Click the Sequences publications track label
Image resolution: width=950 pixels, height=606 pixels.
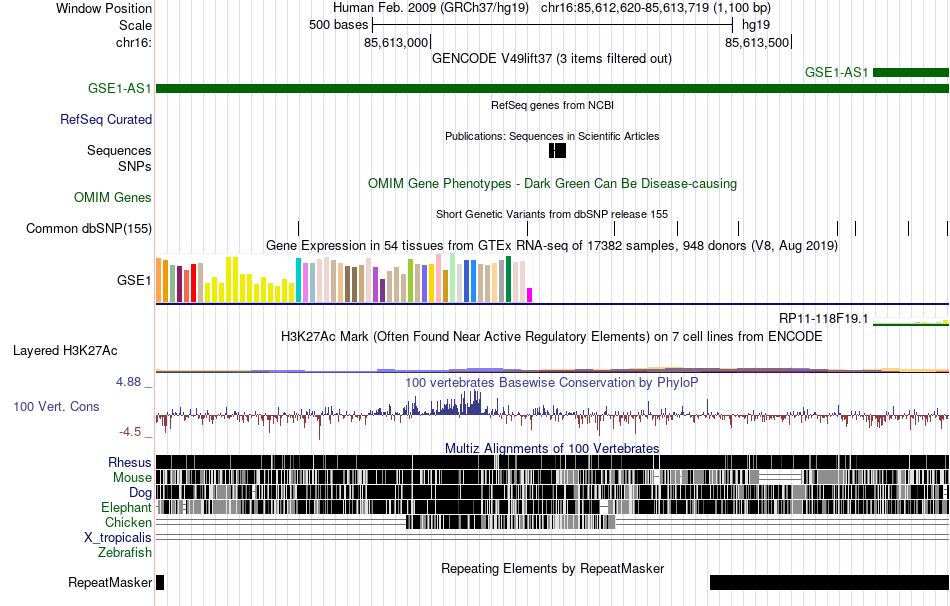[x=119, y=150]
